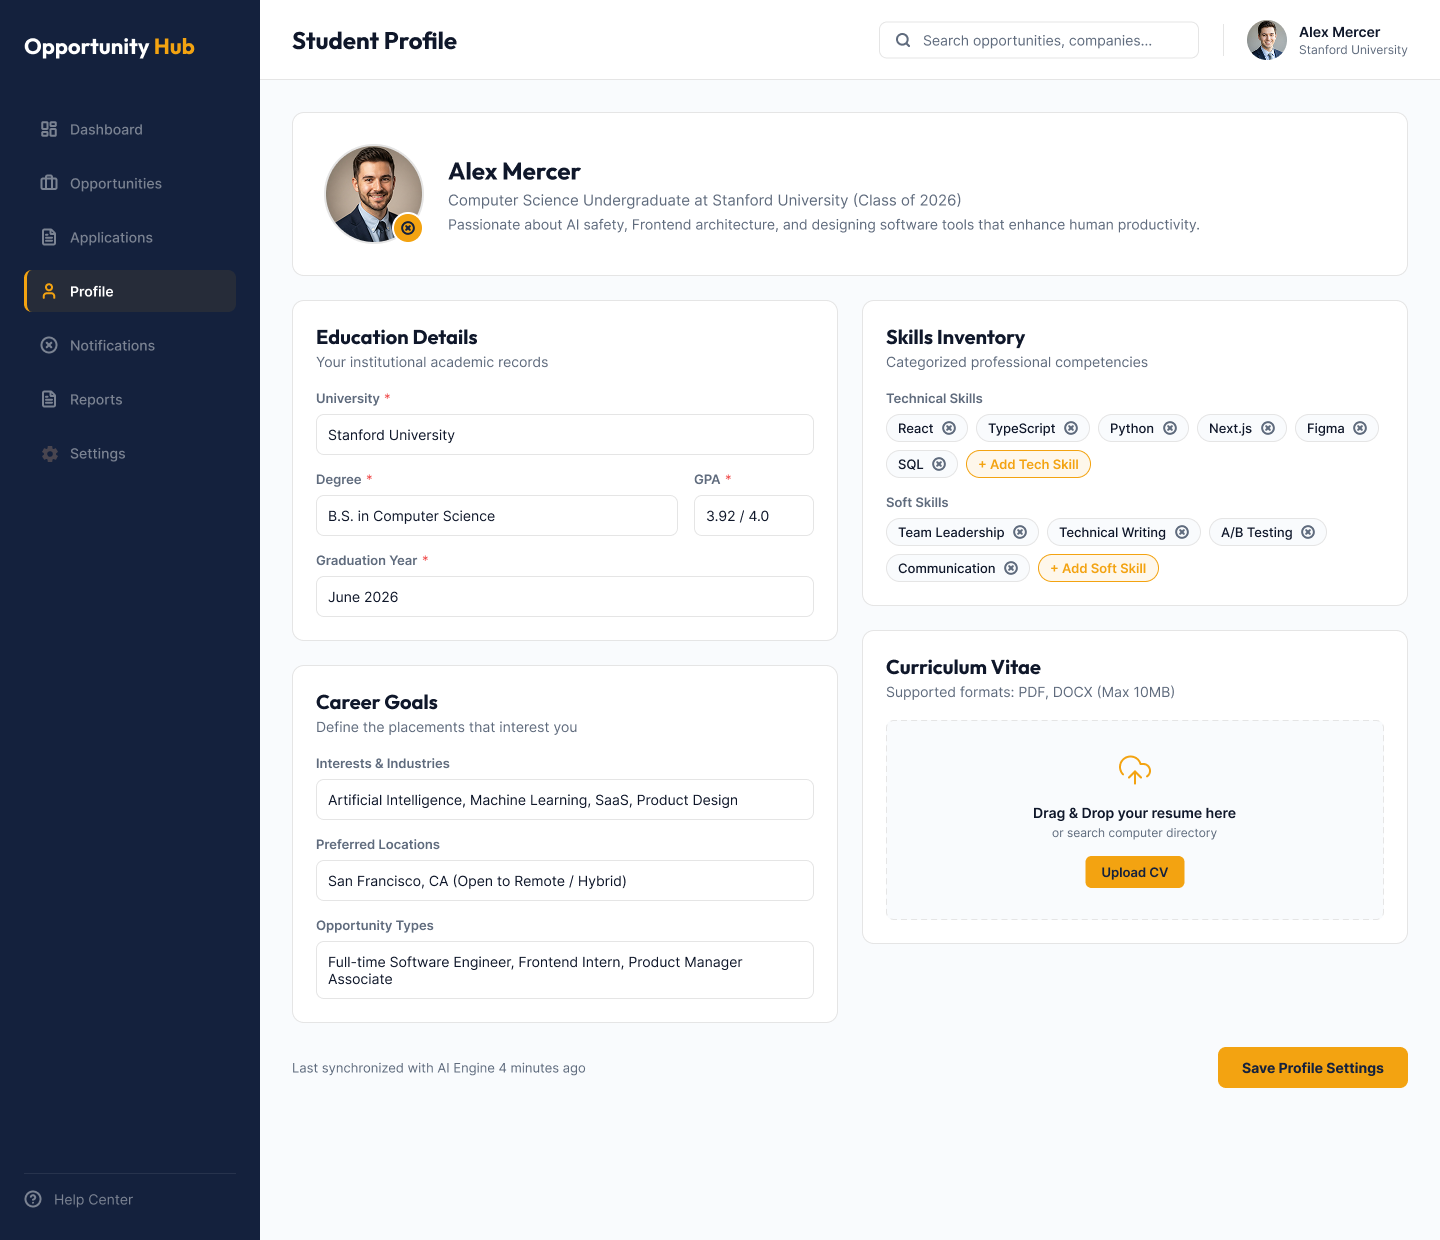Edit the Degree field

(497, 516)
